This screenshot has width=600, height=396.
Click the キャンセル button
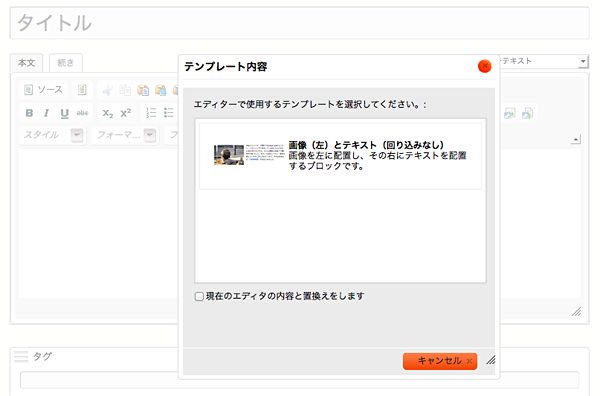tap(440, 361)
